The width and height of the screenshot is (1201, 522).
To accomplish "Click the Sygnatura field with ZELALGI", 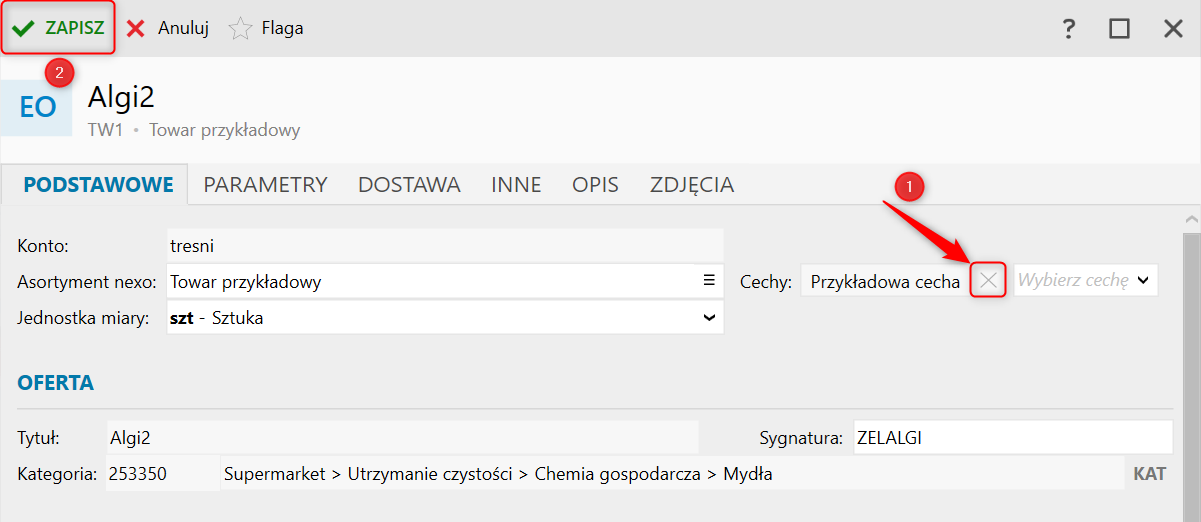I will pyautogui.click(x=1010, y=437).
